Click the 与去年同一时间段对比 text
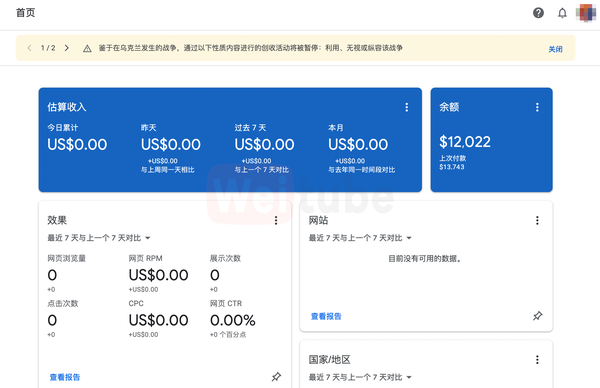This screenshot has height=388, width=600. (362, 170)
